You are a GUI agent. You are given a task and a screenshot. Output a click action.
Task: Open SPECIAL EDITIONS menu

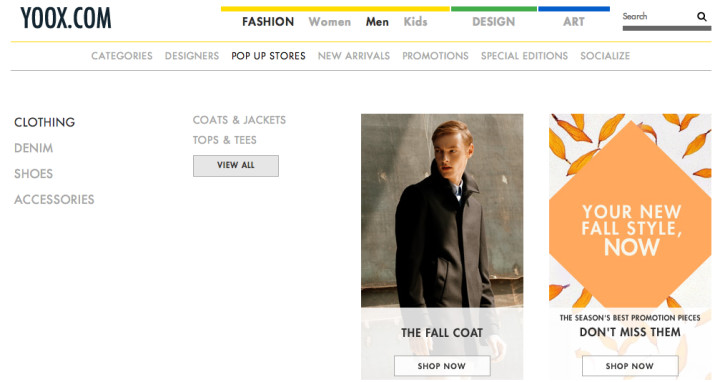524,56
